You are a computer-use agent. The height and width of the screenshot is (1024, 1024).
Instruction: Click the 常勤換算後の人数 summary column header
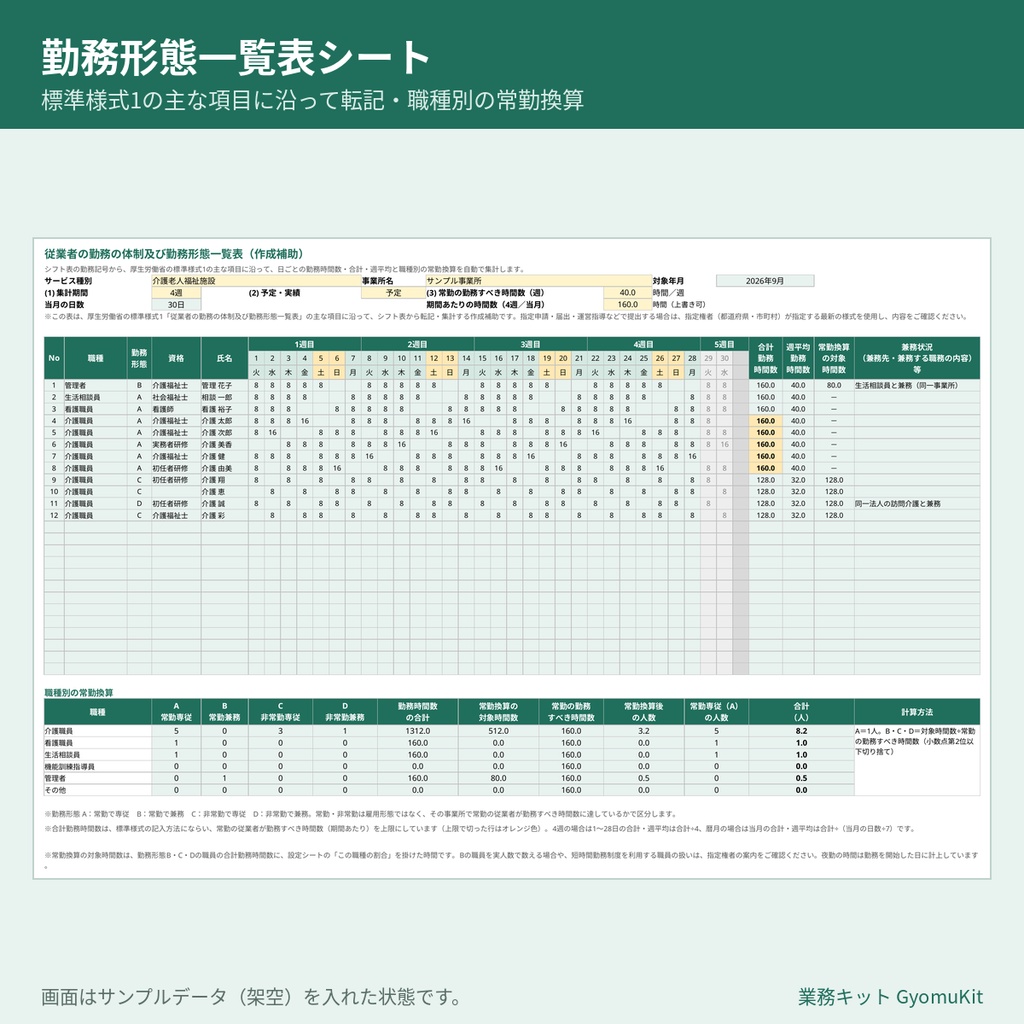[x=643, y=712]
